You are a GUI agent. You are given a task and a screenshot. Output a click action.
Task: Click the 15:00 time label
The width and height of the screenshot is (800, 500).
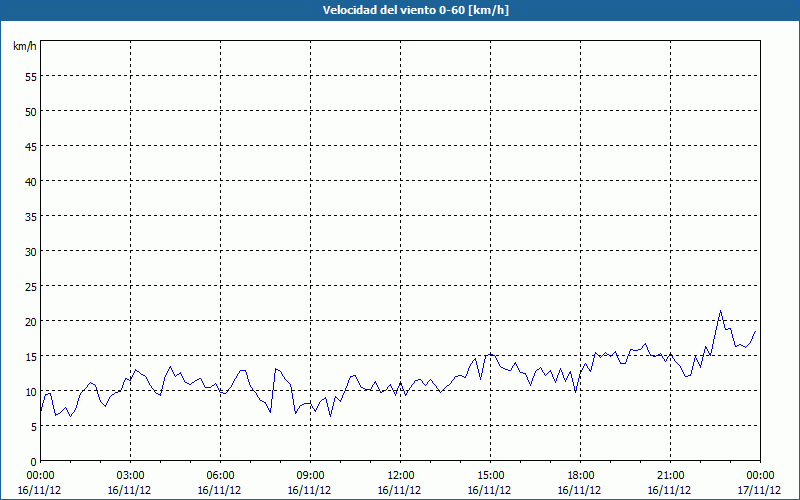[x=490, y=476]
